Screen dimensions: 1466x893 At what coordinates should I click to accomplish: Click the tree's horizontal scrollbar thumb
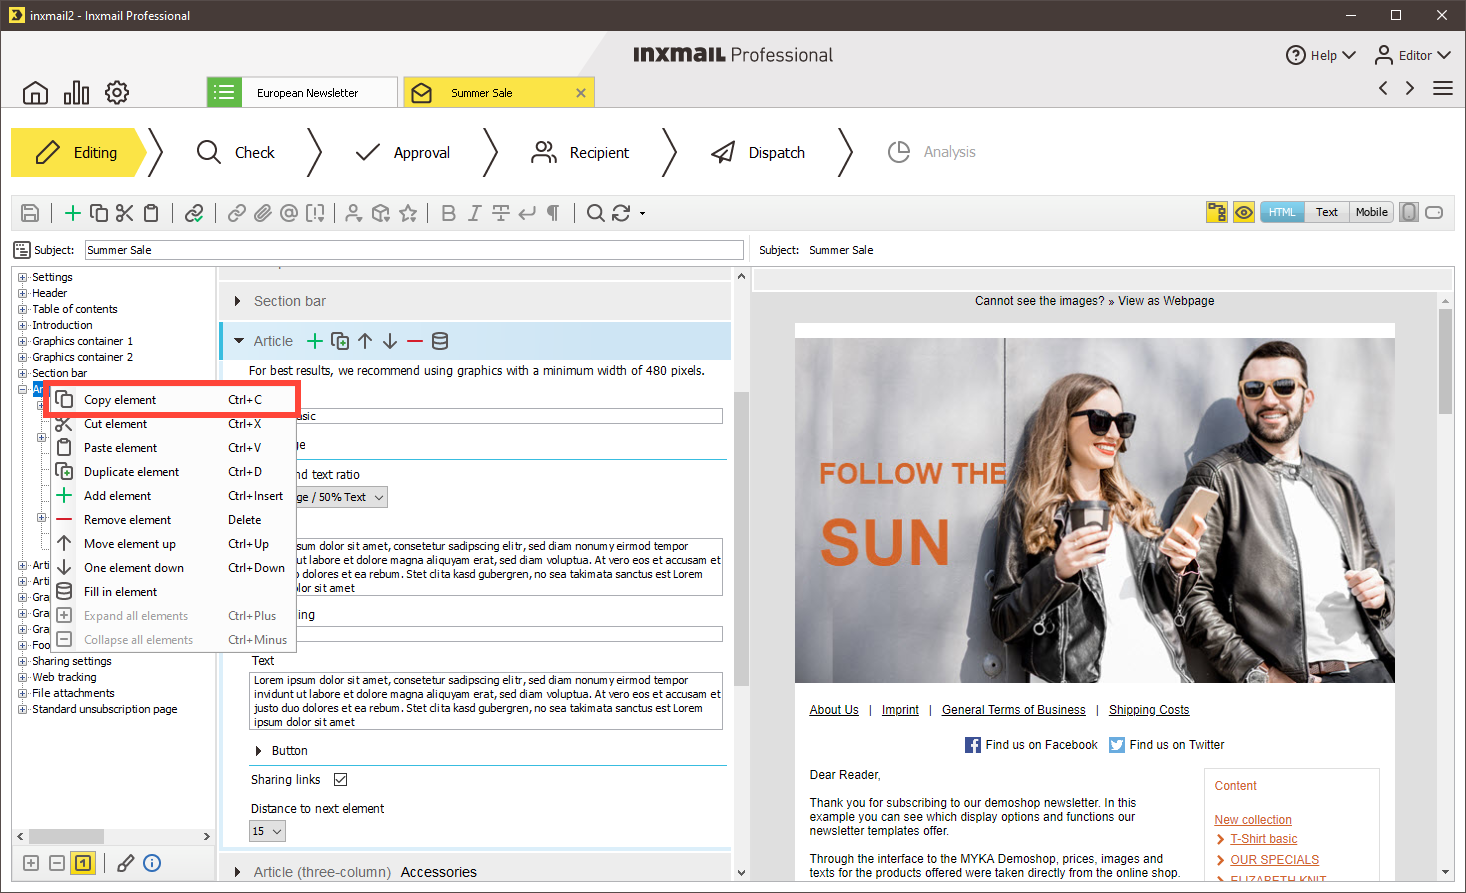(x=66, y=836)
